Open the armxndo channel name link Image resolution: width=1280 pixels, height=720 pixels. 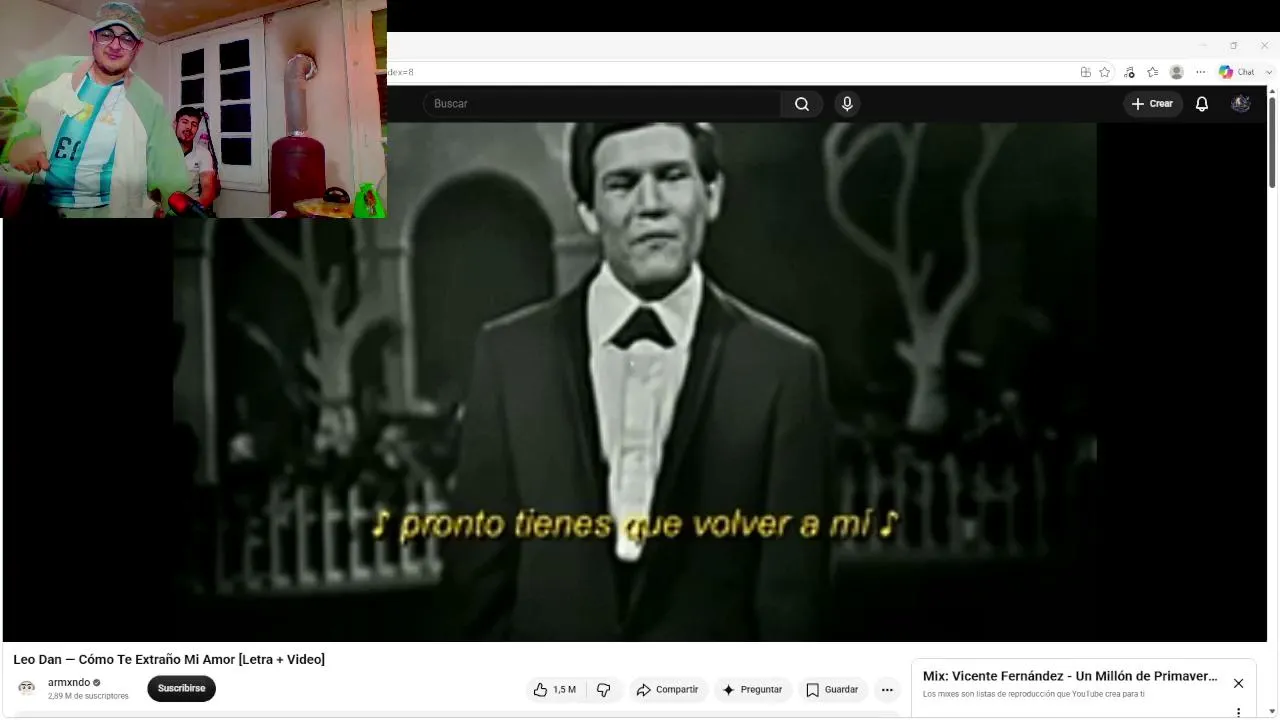69,683
